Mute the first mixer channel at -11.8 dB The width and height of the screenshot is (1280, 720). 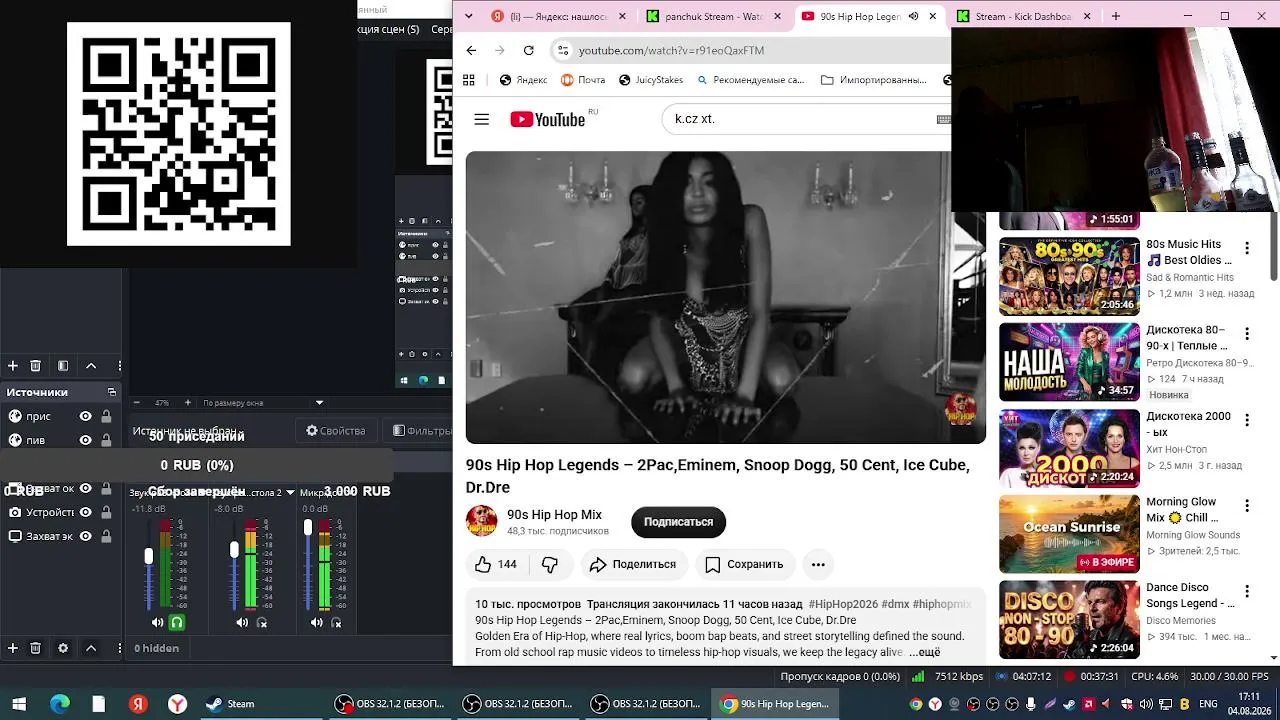[158, 622]
